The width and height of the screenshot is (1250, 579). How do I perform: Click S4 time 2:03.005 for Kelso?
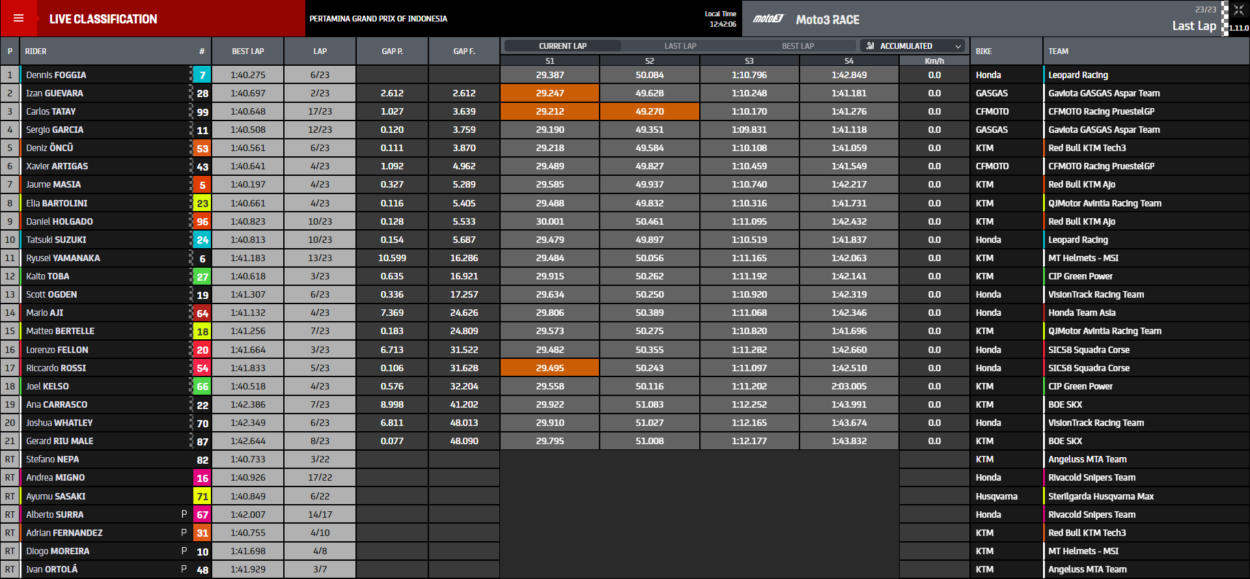point(848,386)
